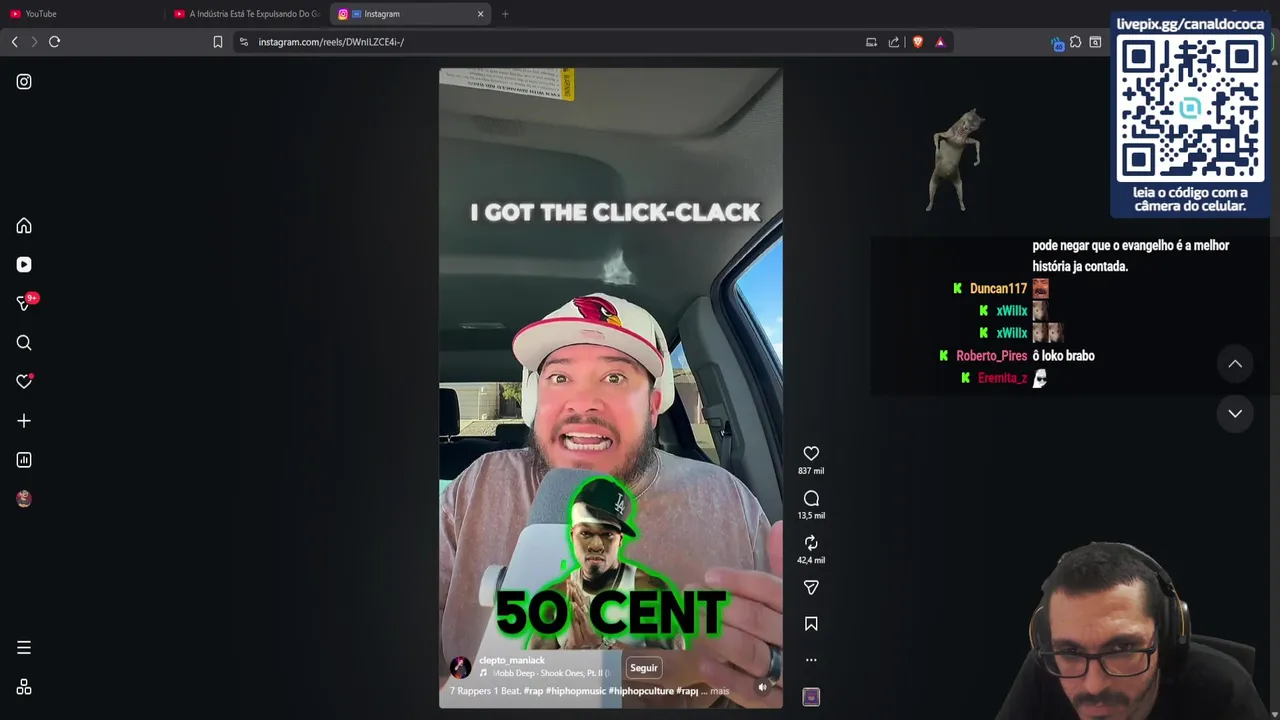Click the 837 mil likes count

pyautogui.click(x=811, y=471)
